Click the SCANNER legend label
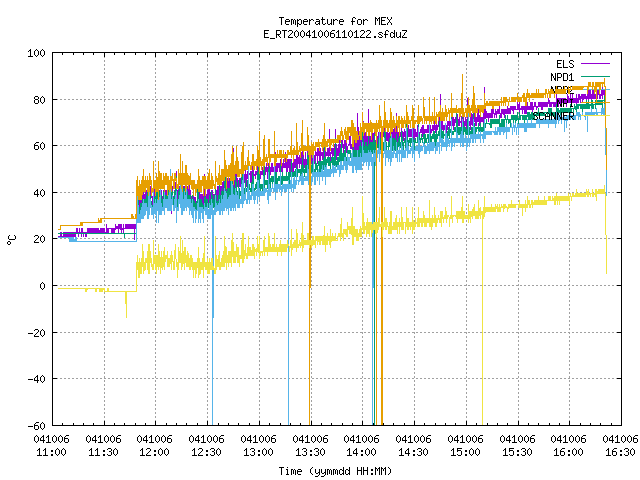This screenshot has height=480, width=640. tap(553, 116)
